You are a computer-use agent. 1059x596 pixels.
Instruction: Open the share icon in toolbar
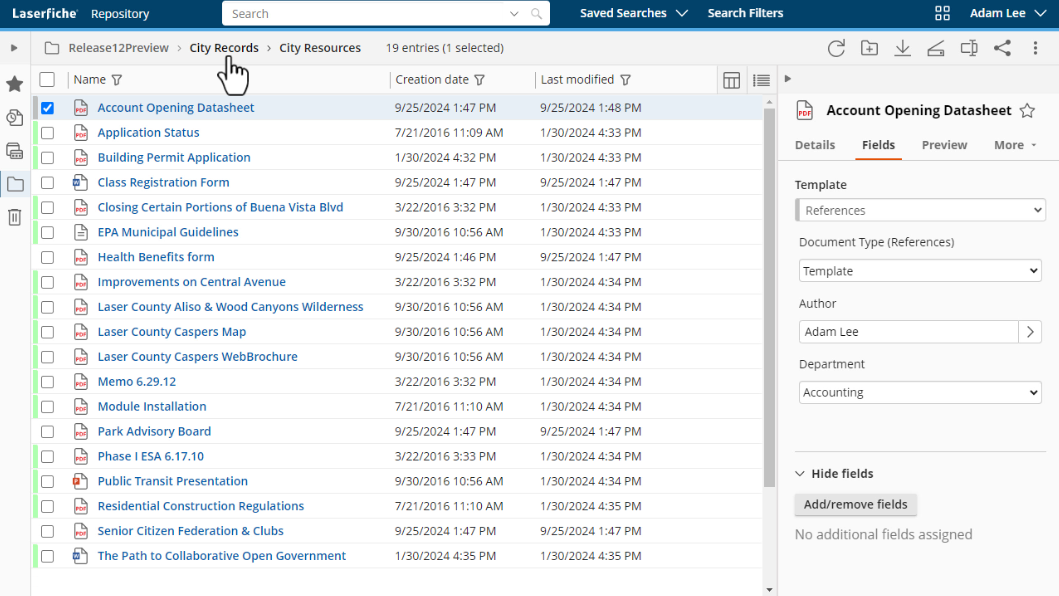(1002, 48)
